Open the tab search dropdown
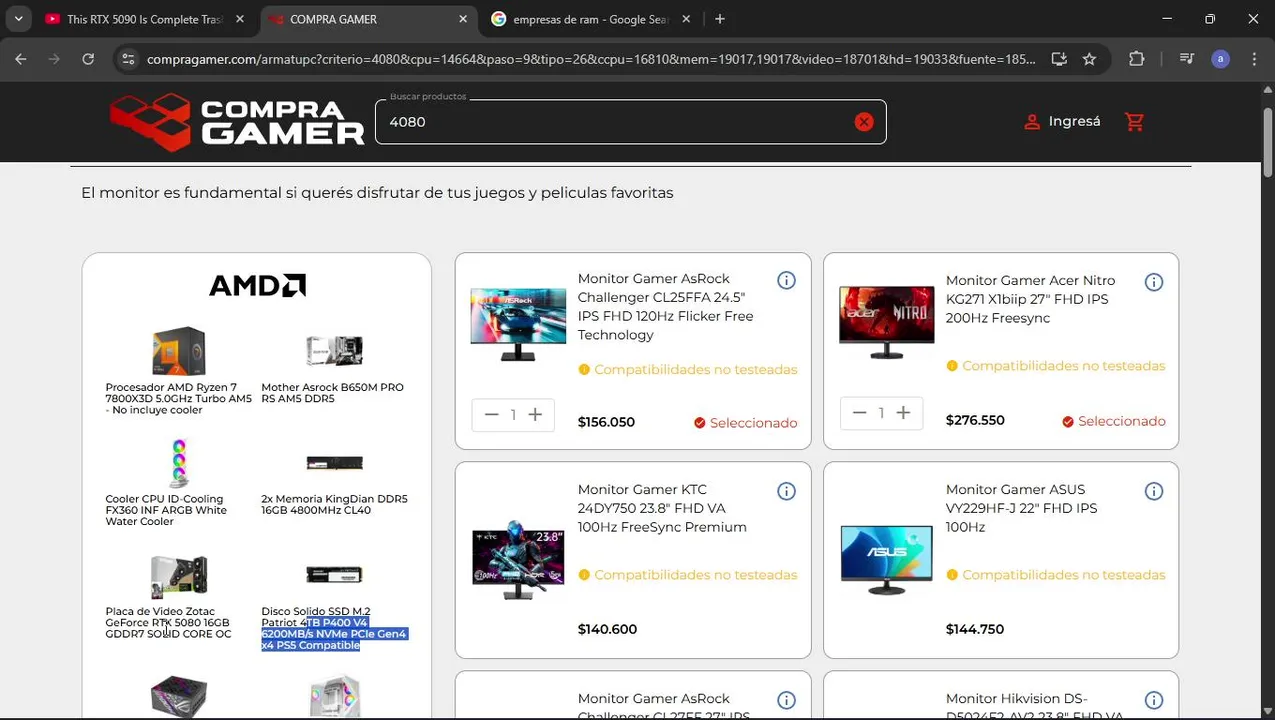This screenshot has width=1275, height=720. (18, 19)
